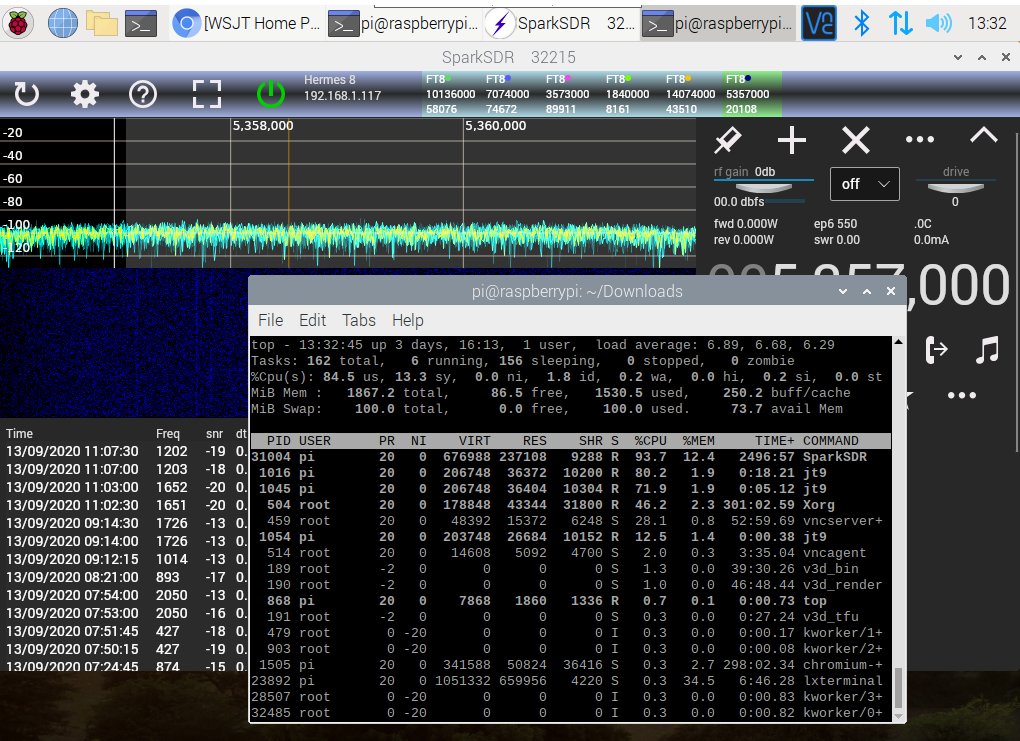The width and height of the screenshot is (1020, 741).
Task: Add a receiver with the plus icon
Action: click(x=792, y=140)
